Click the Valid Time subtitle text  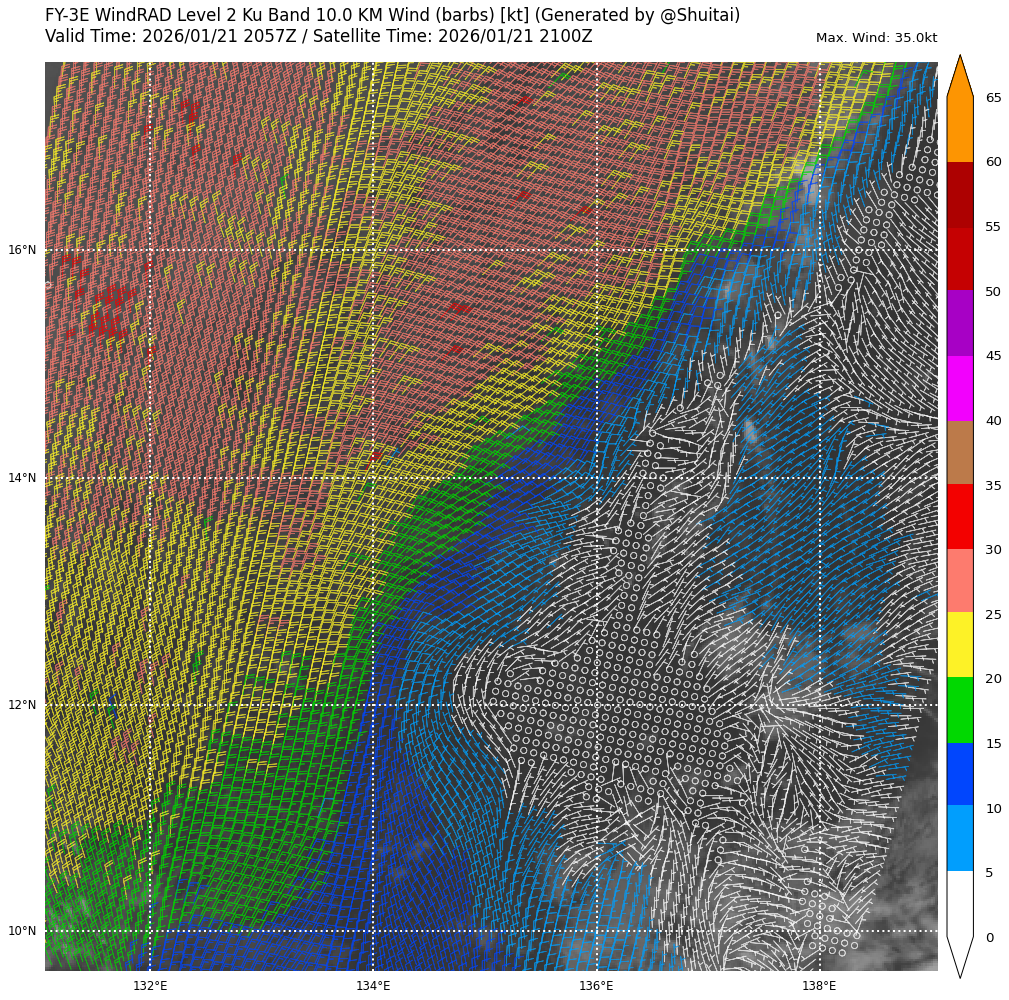(x=318, y=37)
